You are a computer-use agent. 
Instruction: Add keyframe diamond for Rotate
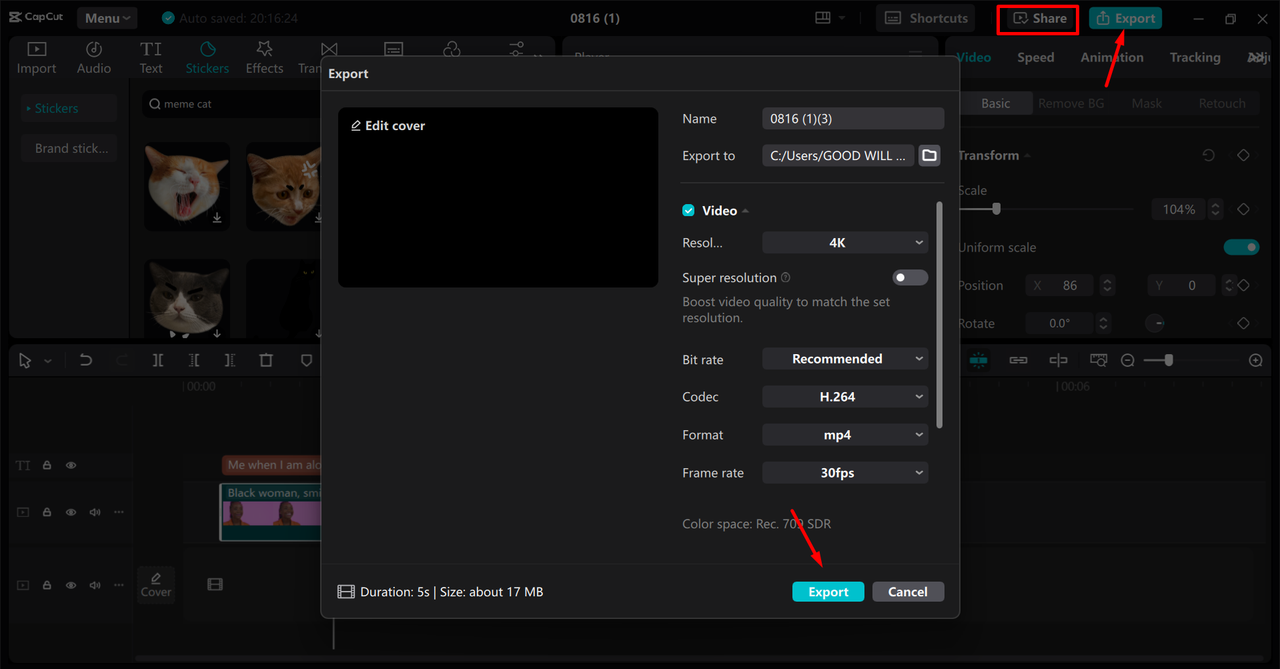point(1243,323)
